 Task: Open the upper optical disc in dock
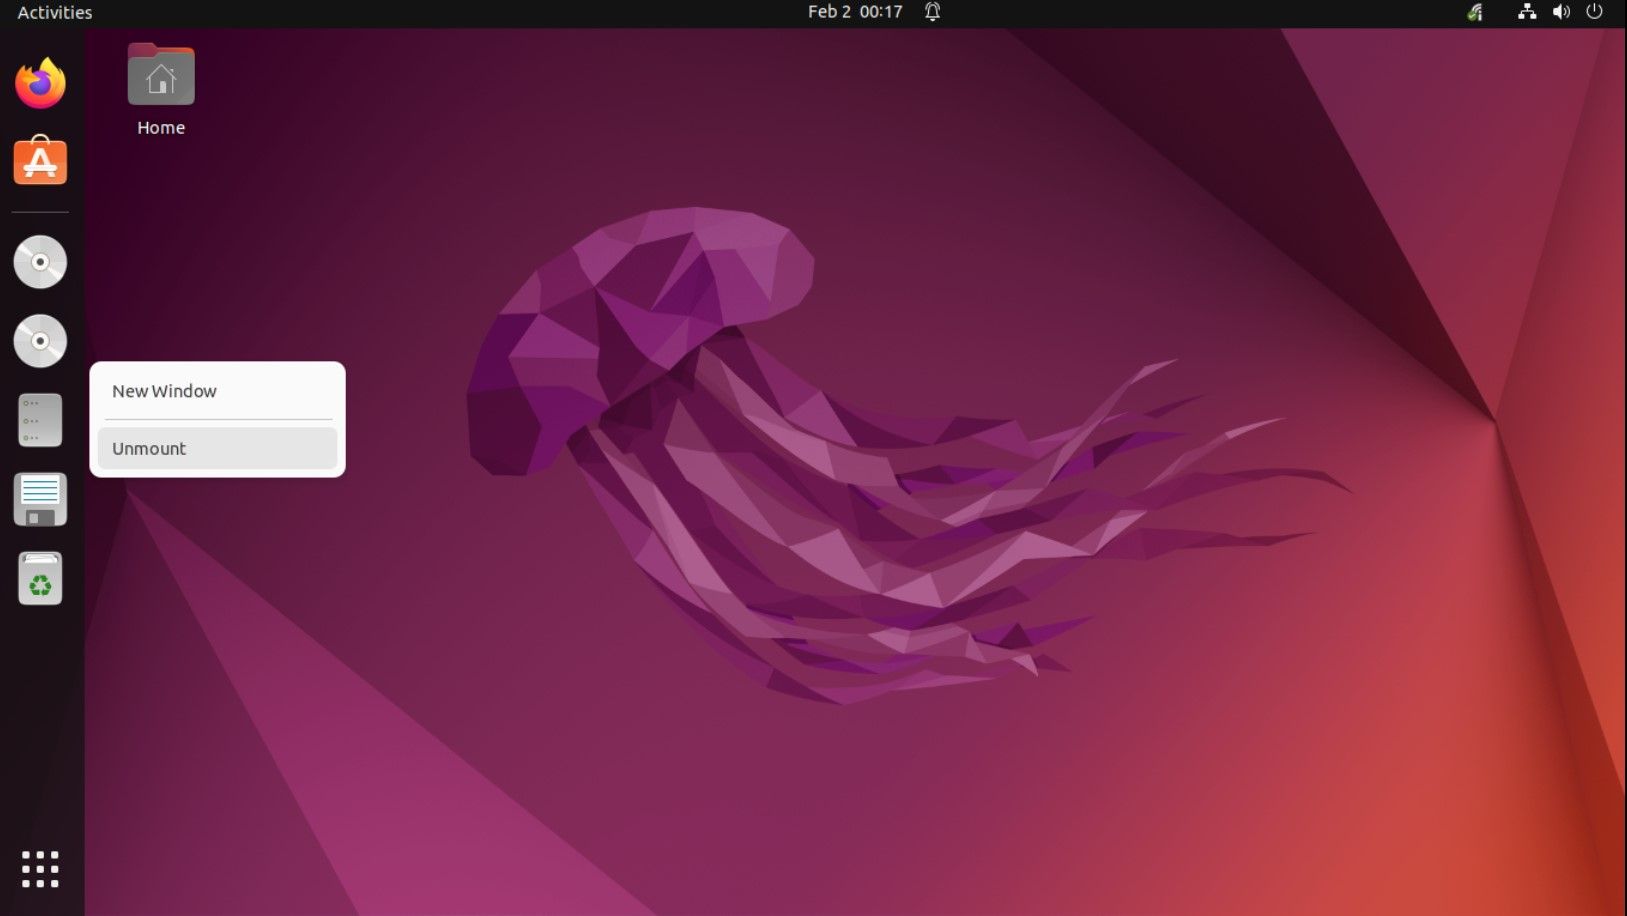point(40,262)
